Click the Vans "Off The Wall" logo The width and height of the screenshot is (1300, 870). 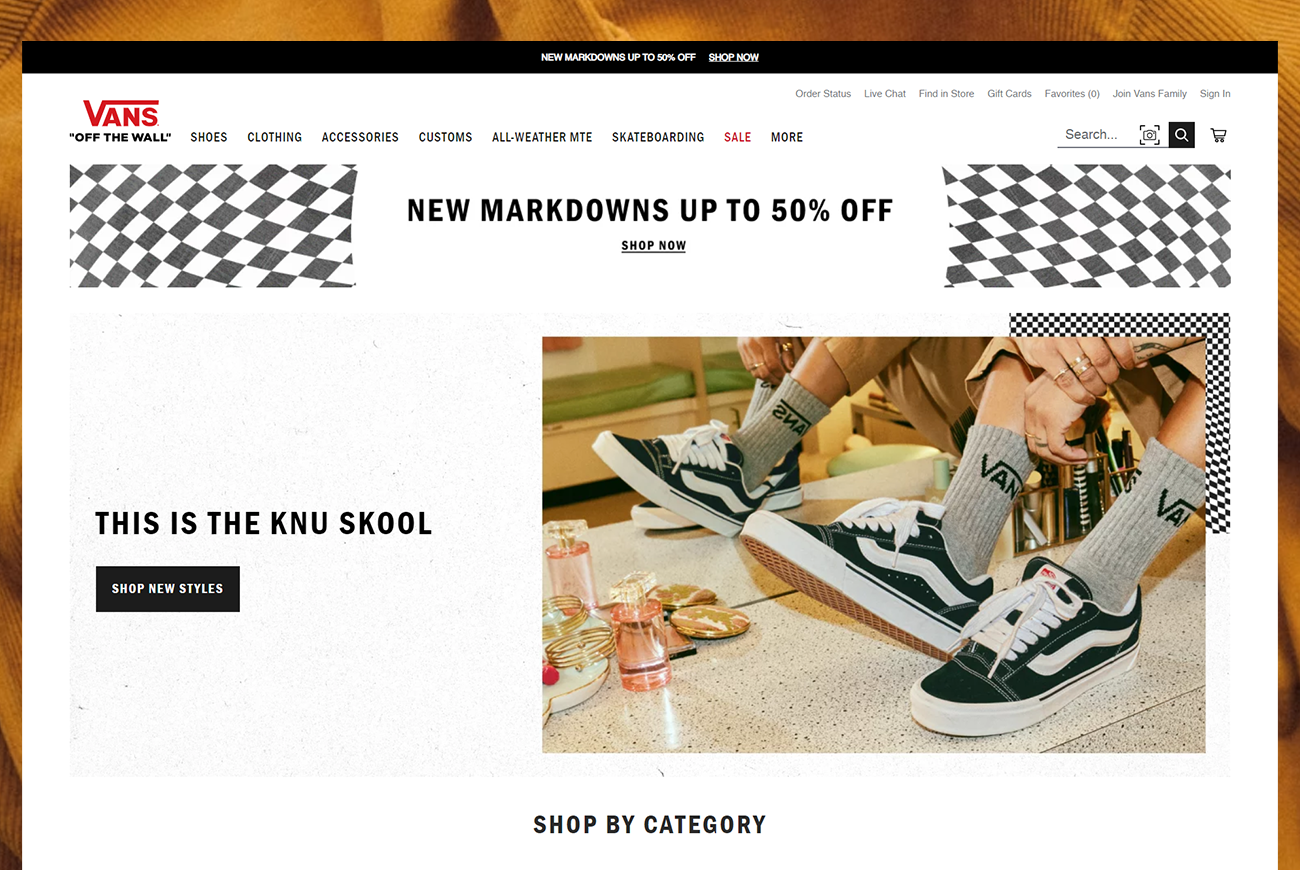(x=120, y=121)
